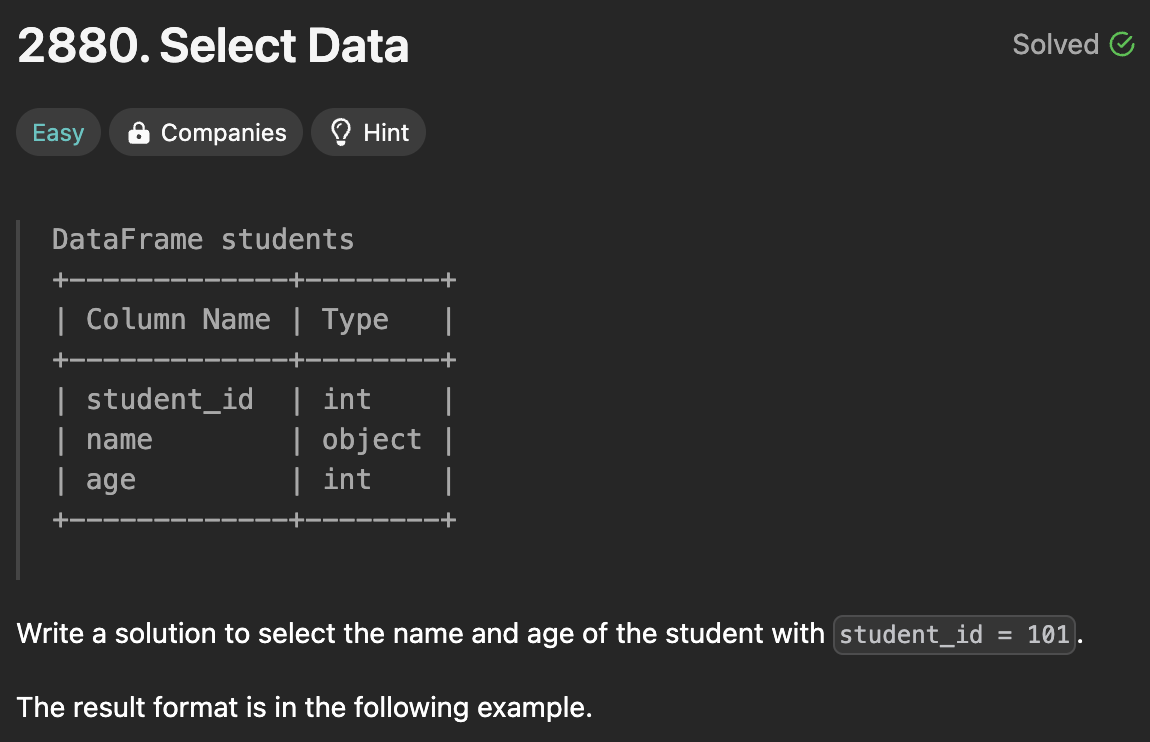Click the age row in schema table
Image resolution: width=1150 pixels, height=742 pixels.
[110, 480]
